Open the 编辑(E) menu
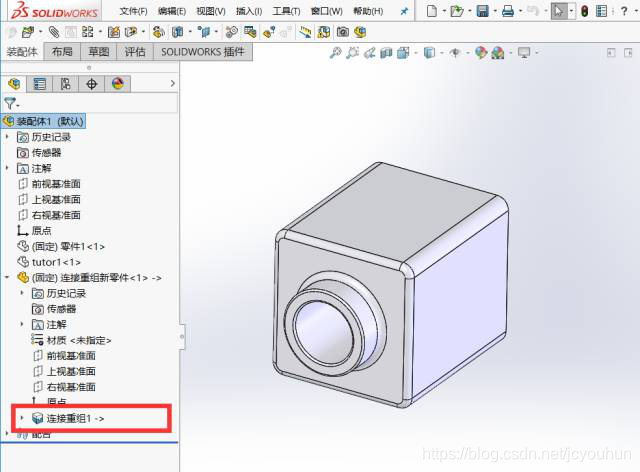 tap(172, 11)
